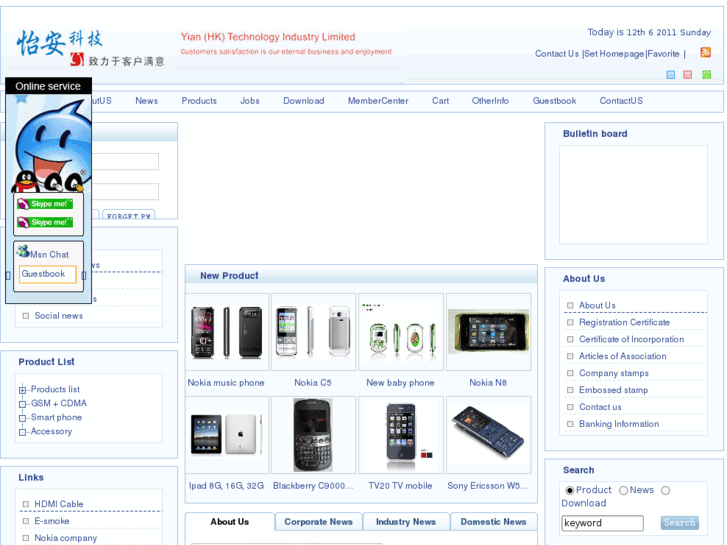
Task: Click the keyword search input field
Action: point(602,523)
